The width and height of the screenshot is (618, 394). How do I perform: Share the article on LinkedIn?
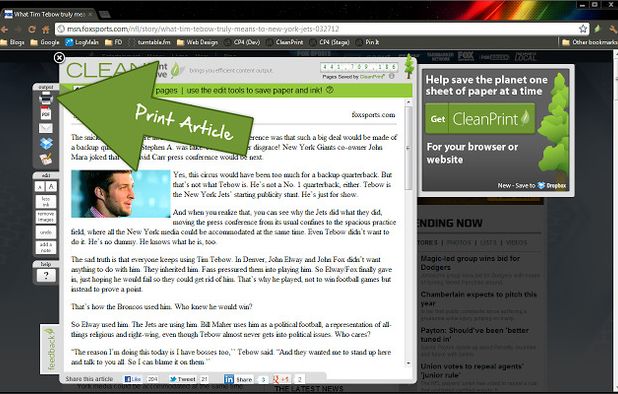point(238,379)
